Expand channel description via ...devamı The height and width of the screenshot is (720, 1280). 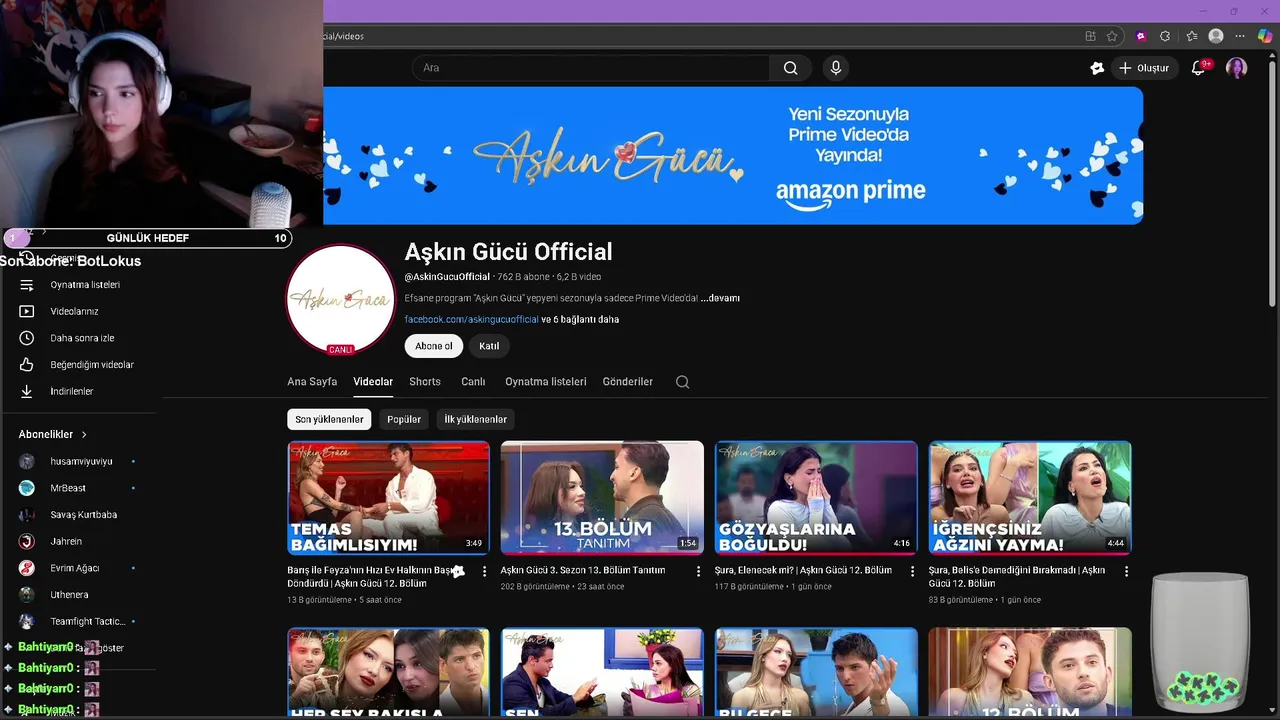coord(720,298)
